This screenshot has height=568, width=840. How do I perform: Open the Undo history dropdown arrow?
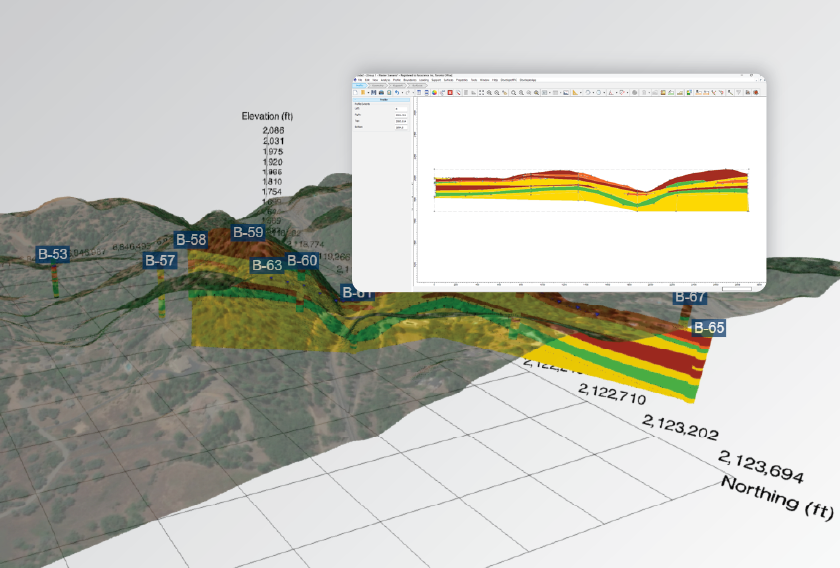coord(402,93)
